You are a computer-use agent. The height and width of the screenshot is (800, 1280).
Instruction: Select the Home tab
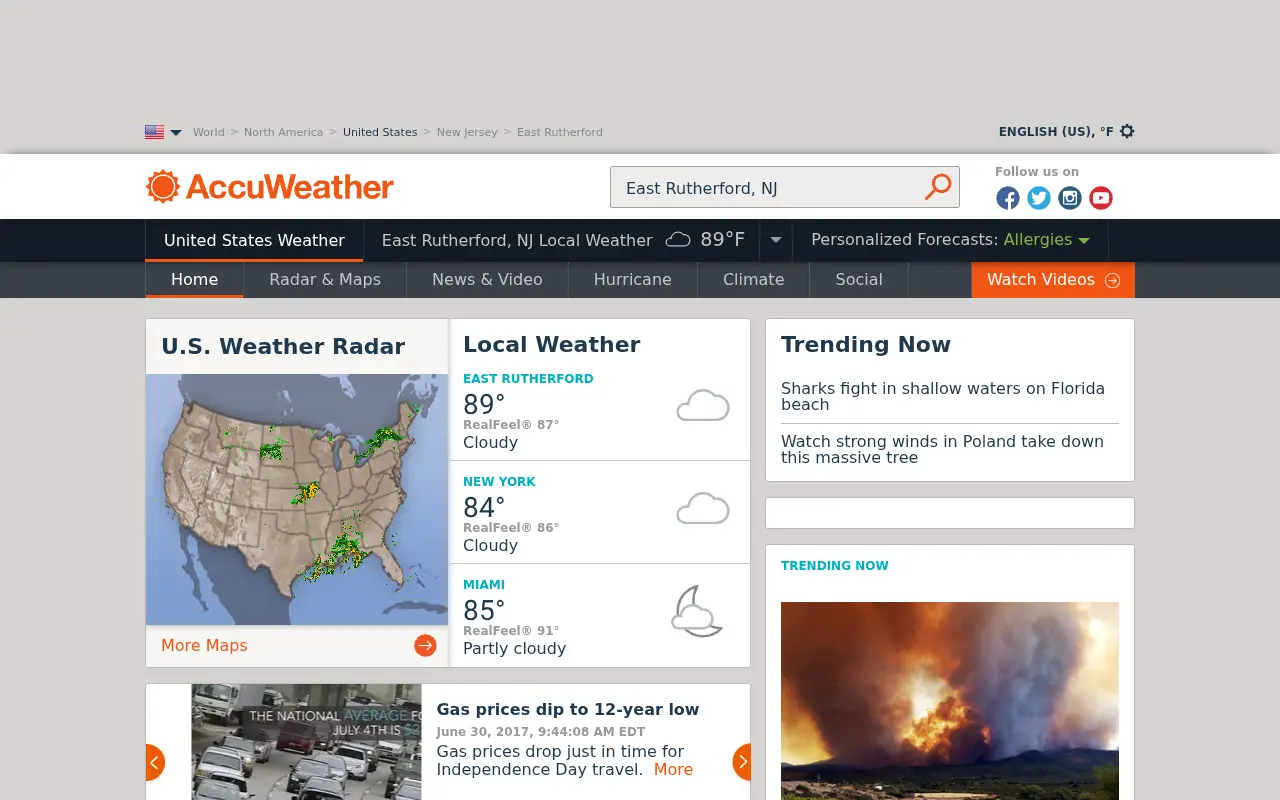tap(194, 280)
